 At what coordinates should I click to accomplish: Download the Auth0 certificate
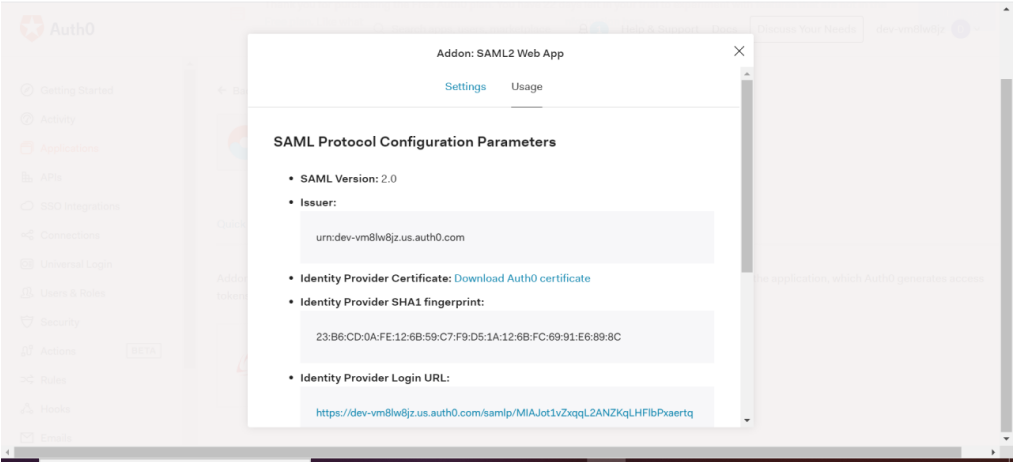[522, 278]
